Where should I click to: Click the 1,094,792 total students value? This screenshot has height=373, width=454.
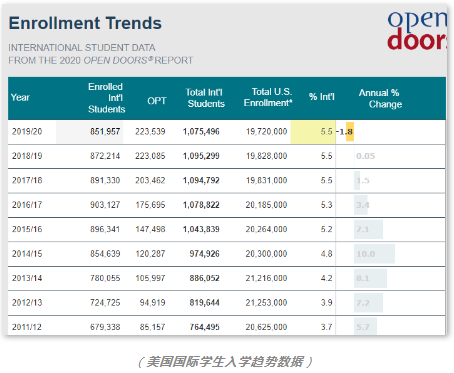pyautogui.click(x=201, y=180)
